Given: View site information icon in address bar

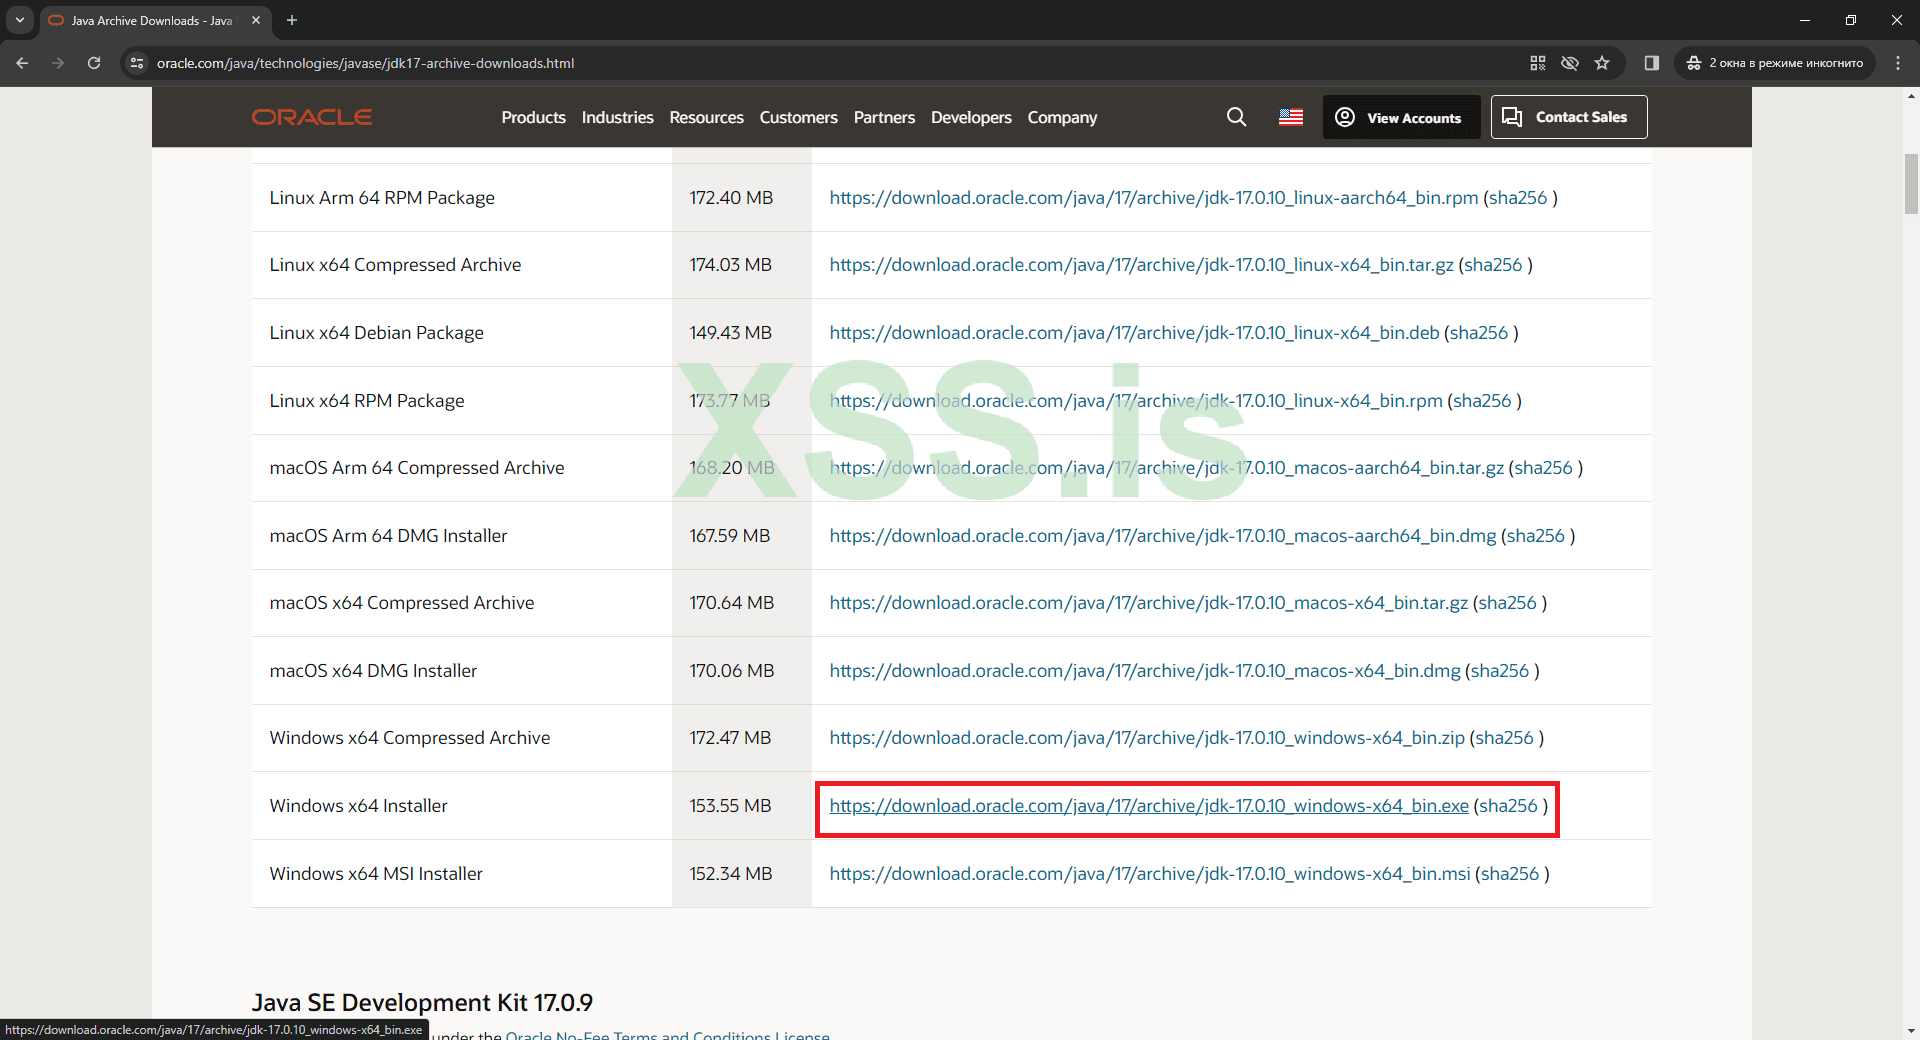Looking at the screenshot, I should coord(138,63).
